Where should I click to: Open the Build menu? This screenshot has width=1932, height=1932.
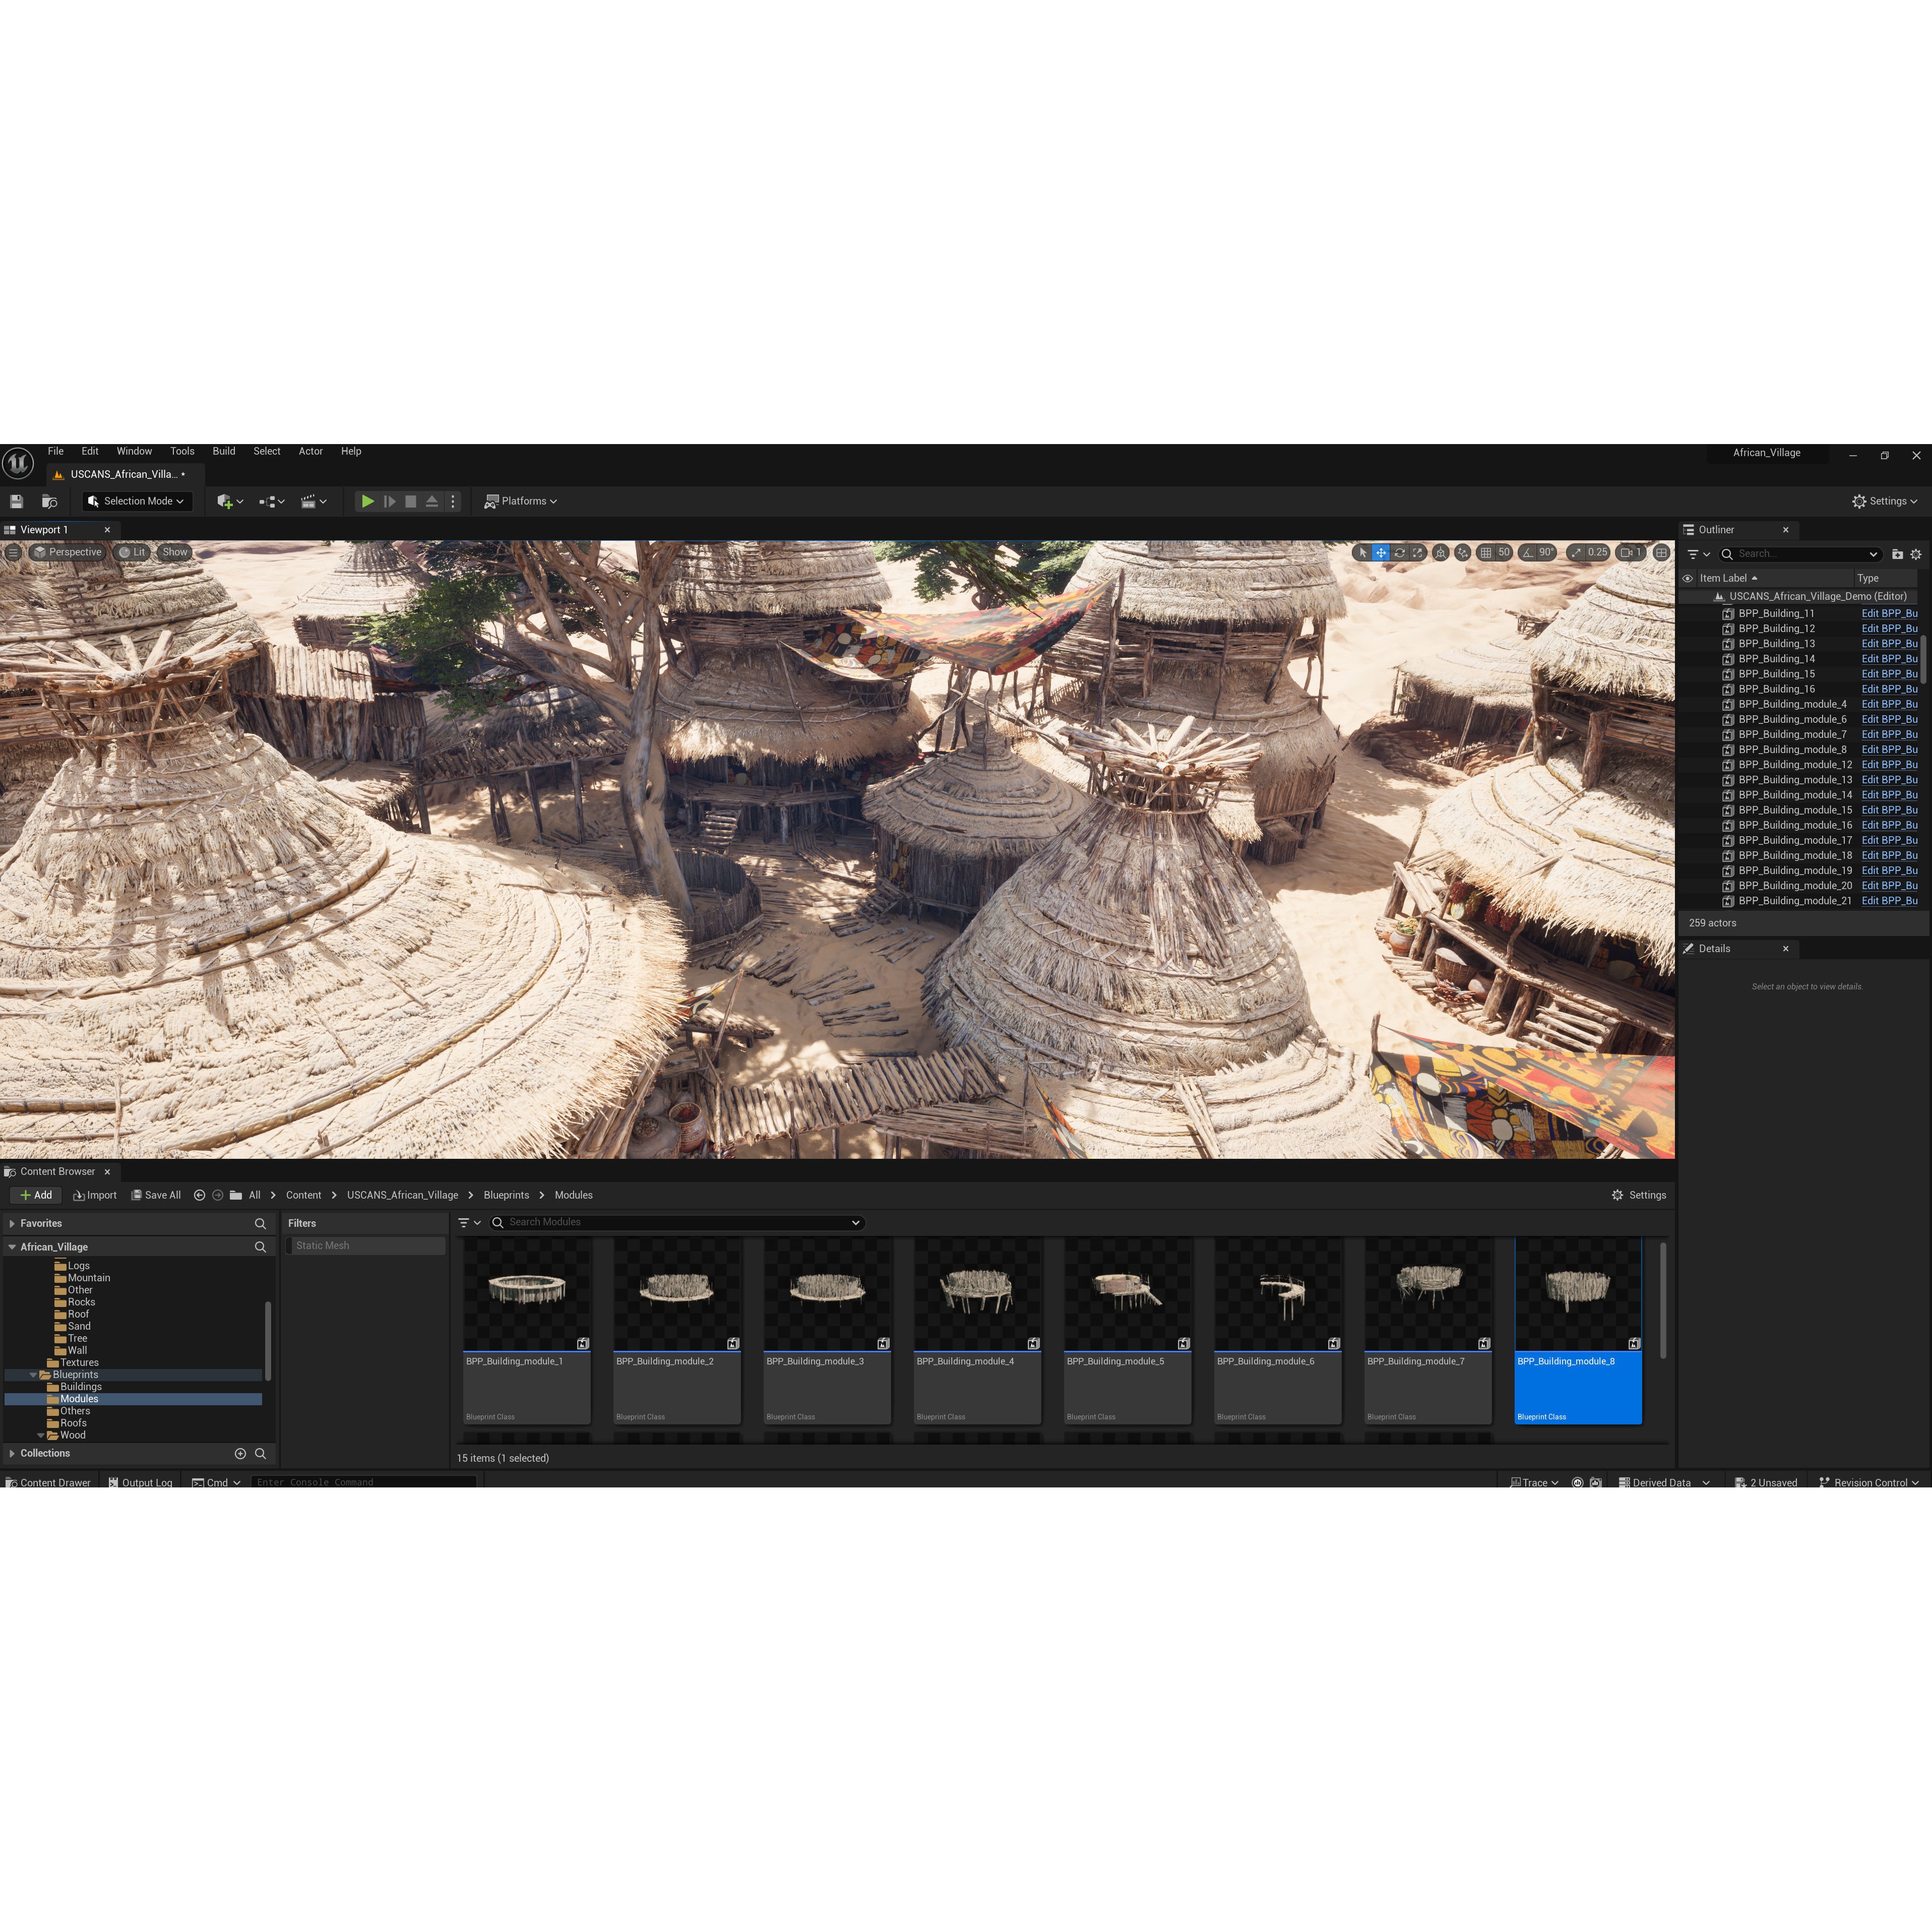point(223,451)
